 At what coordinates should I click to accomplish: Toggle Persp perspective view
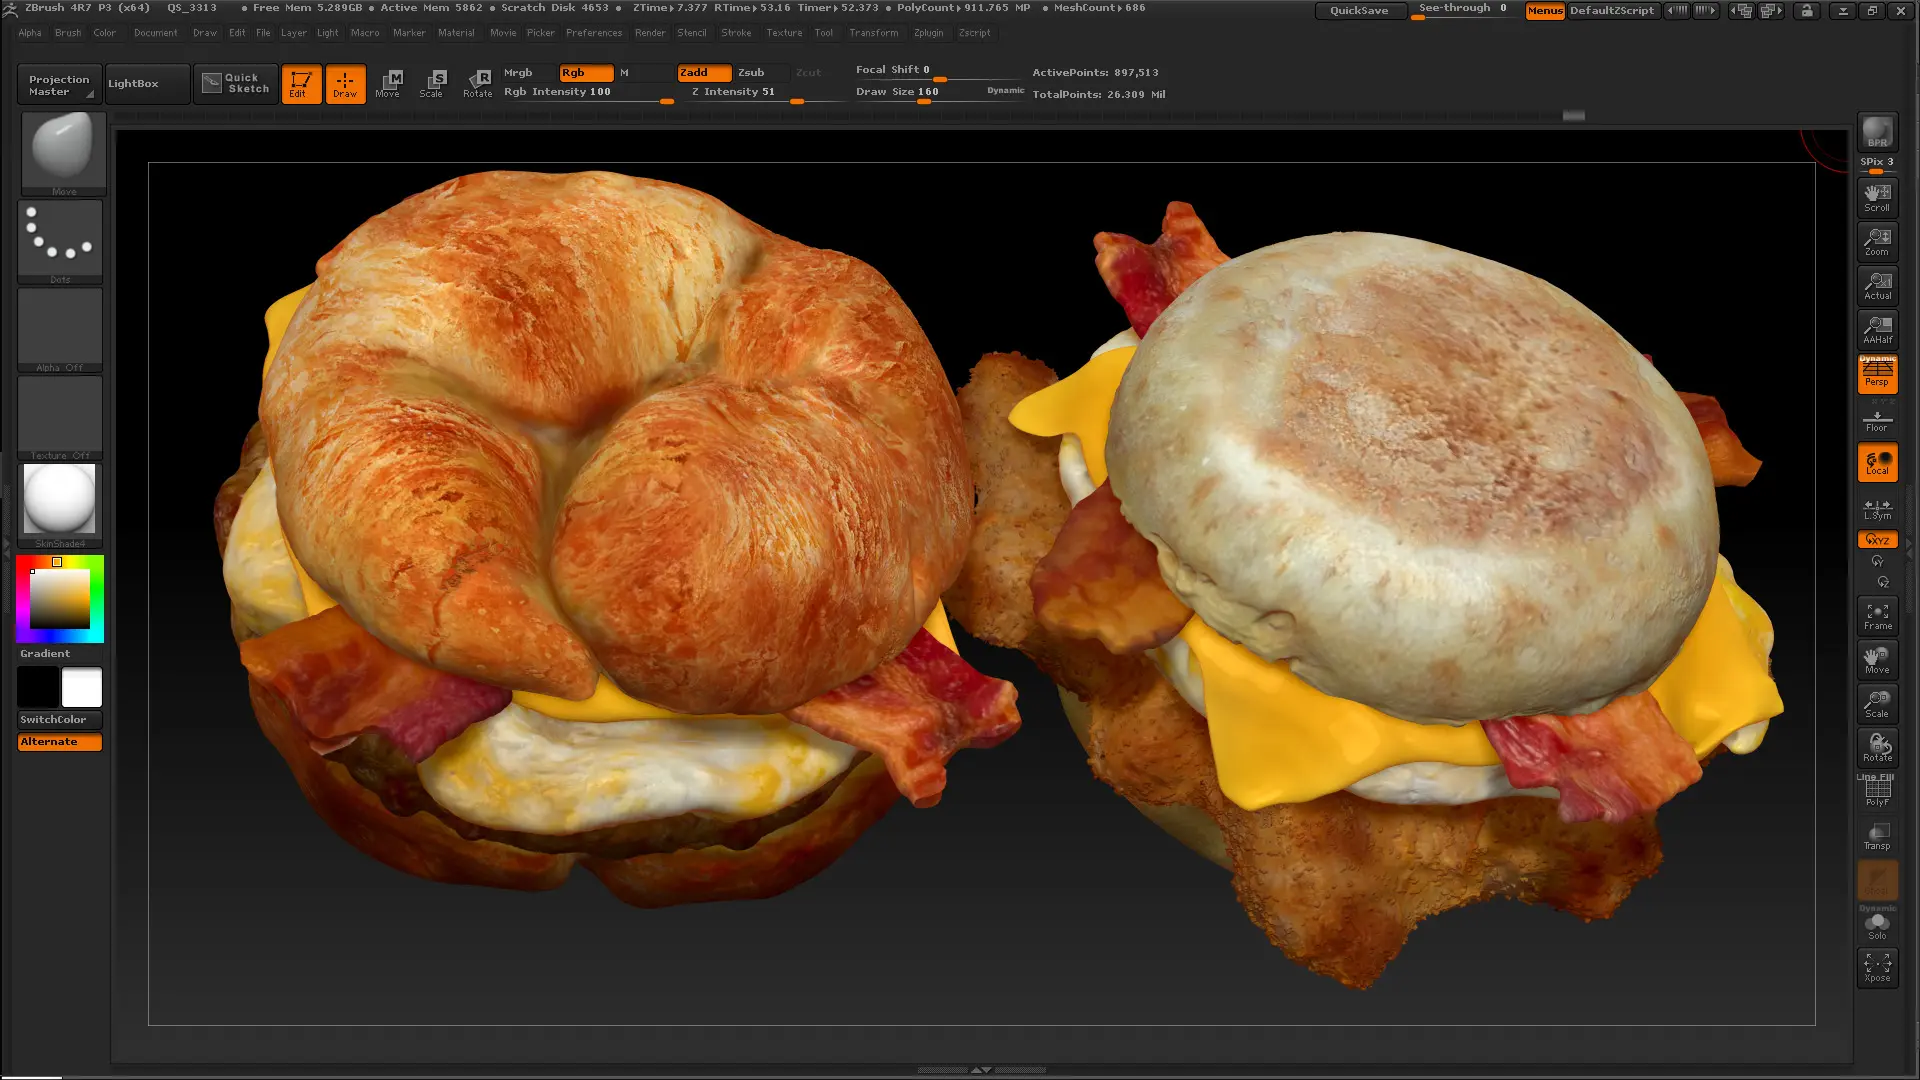click(x=1877, y=374)
